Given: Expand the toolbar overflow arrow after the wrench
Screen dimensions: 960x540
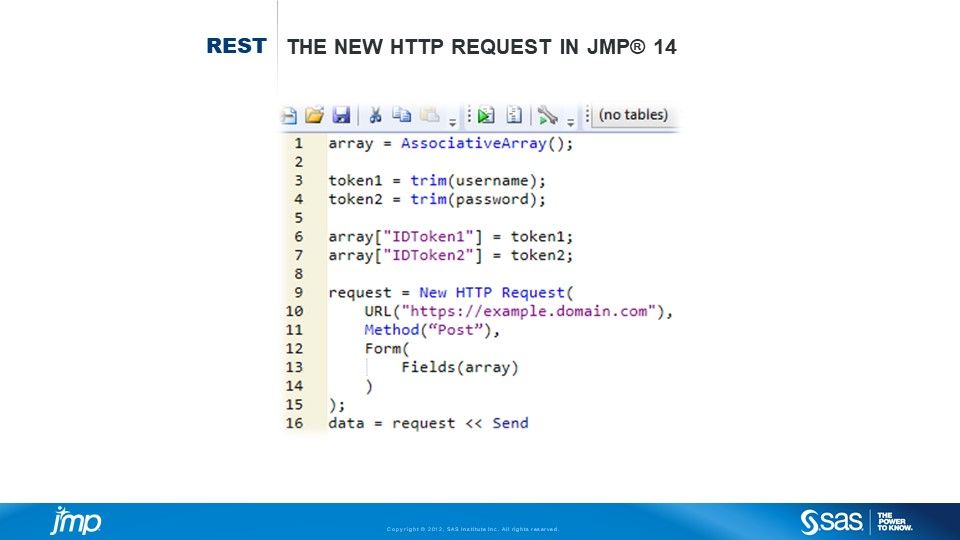Looking at the screenshot, I should (x=570, y=122).
